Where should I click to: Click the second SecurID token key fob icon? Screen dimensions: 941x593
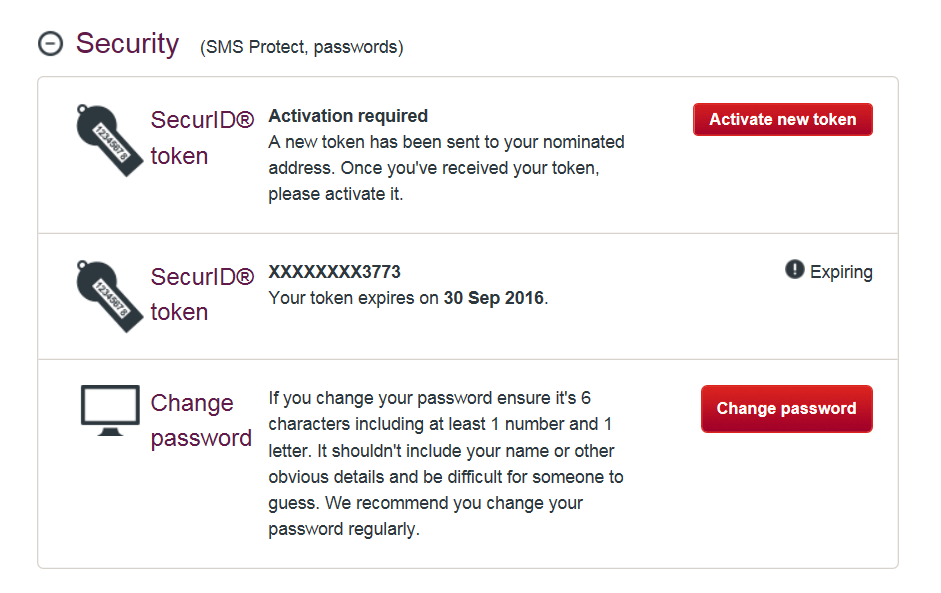[x=109, y=296]
